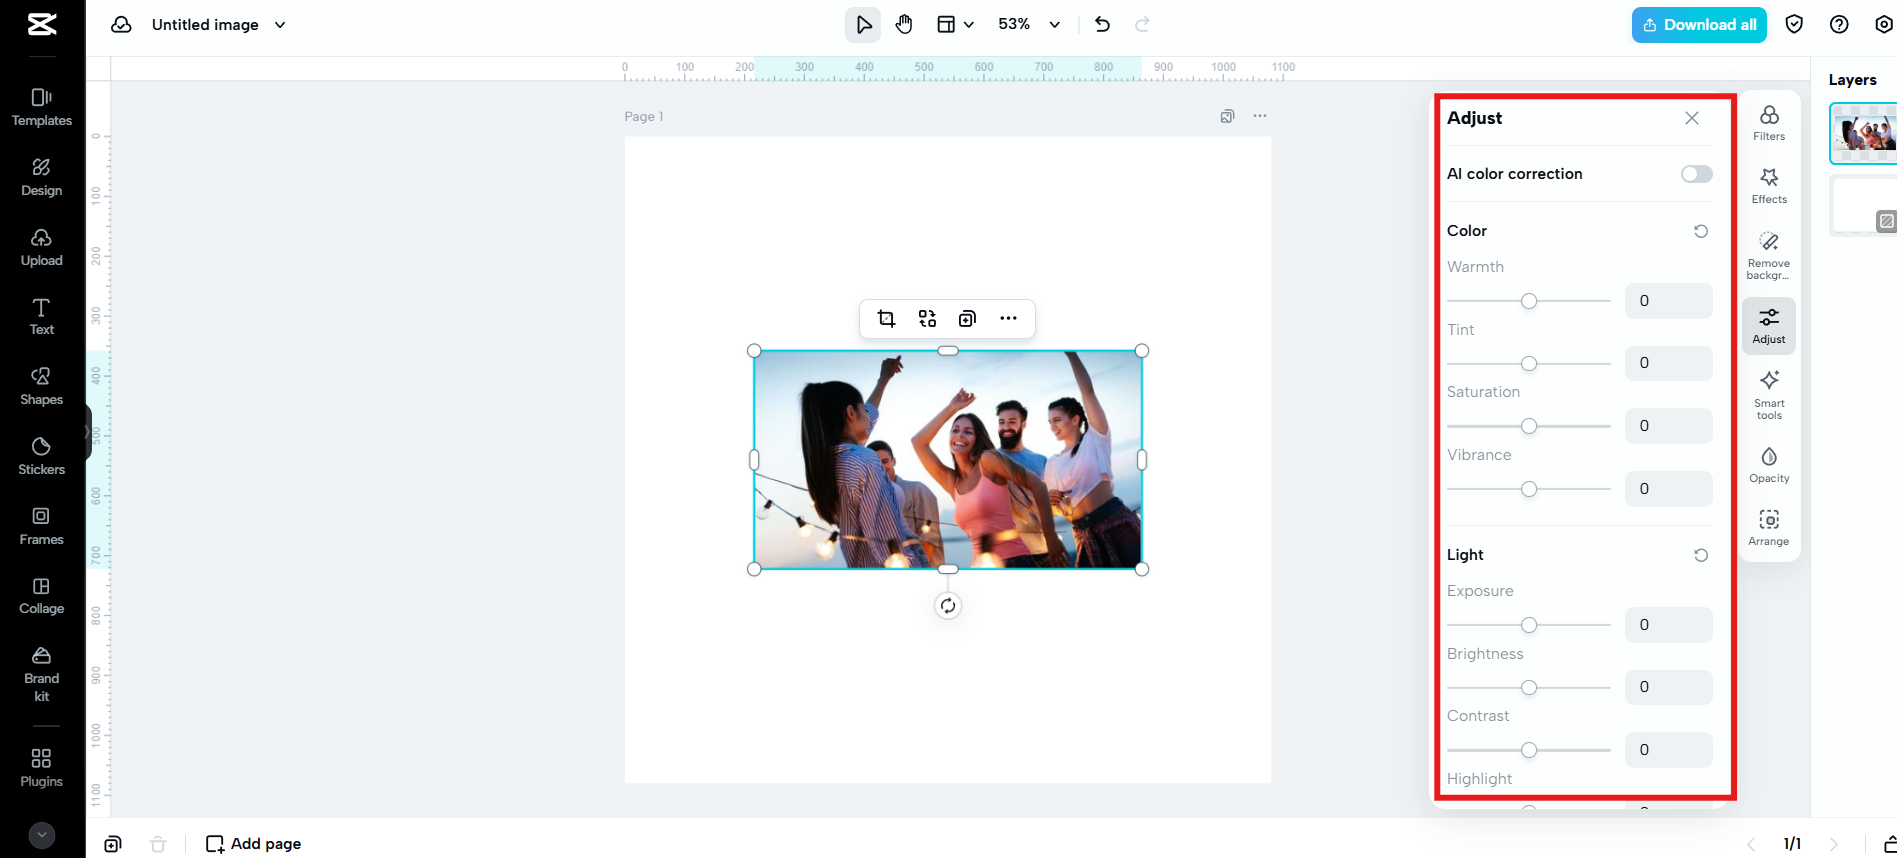Reset the Light adjustments
The height and width of the screenshot is (858, 1897).
pyautogui.click(x=1701, y=555)
